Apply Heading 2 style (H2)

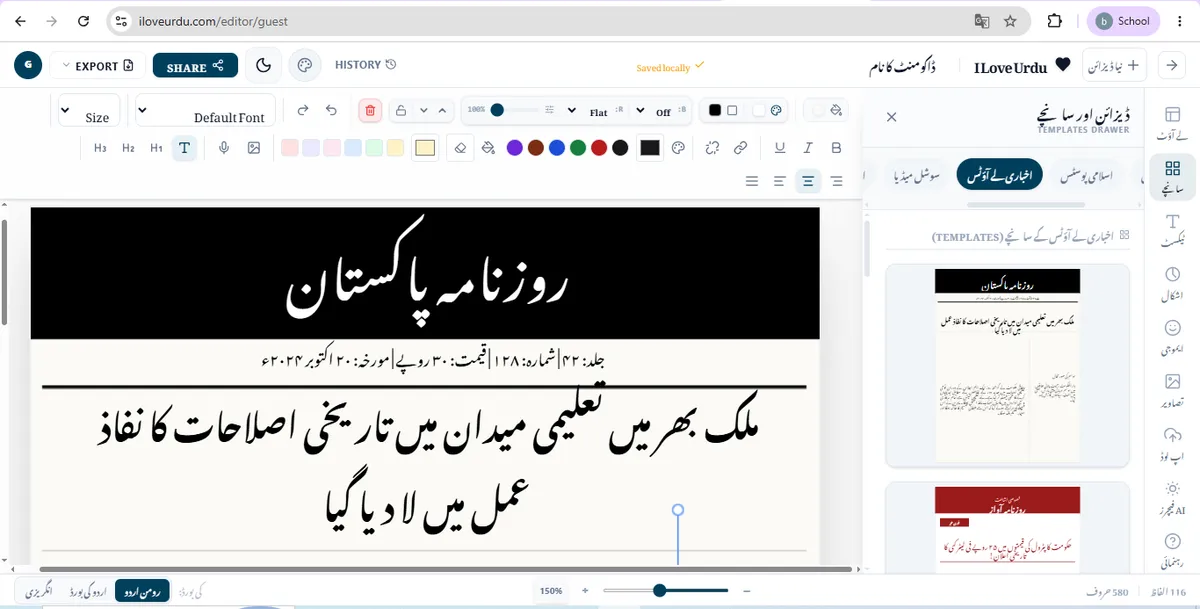tap(128, 148)
